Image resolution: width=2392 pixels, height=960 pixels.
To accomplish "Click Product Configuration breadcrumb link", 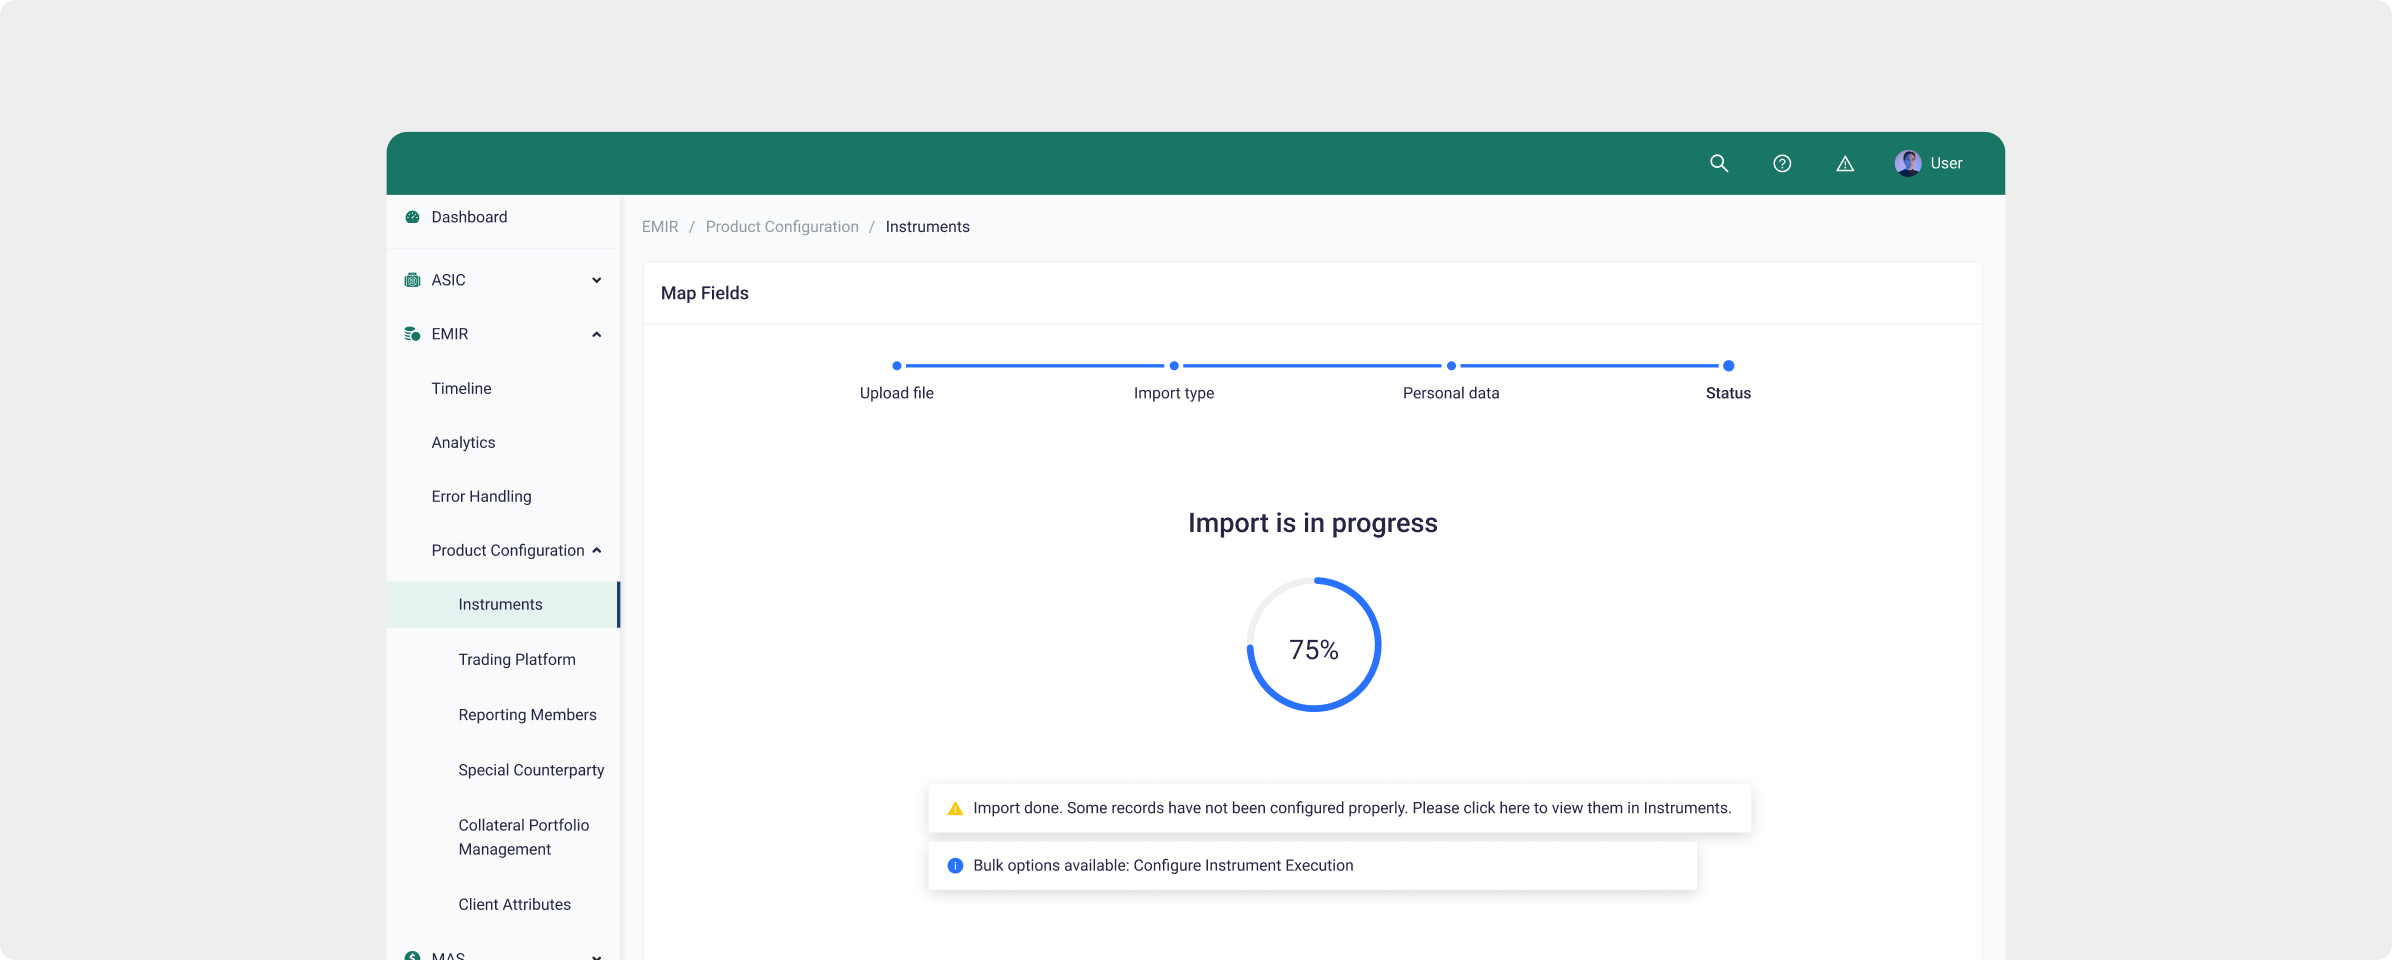I will coord(782,227).
